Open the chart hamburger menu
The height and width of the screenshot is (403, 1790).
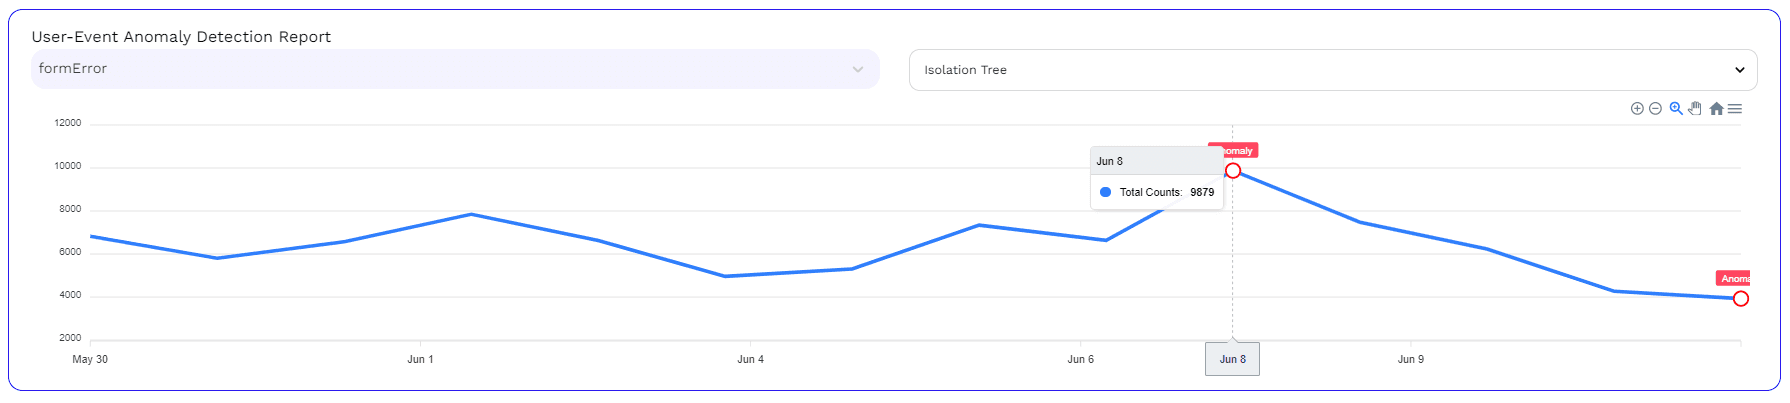[x=1735, y=109]
